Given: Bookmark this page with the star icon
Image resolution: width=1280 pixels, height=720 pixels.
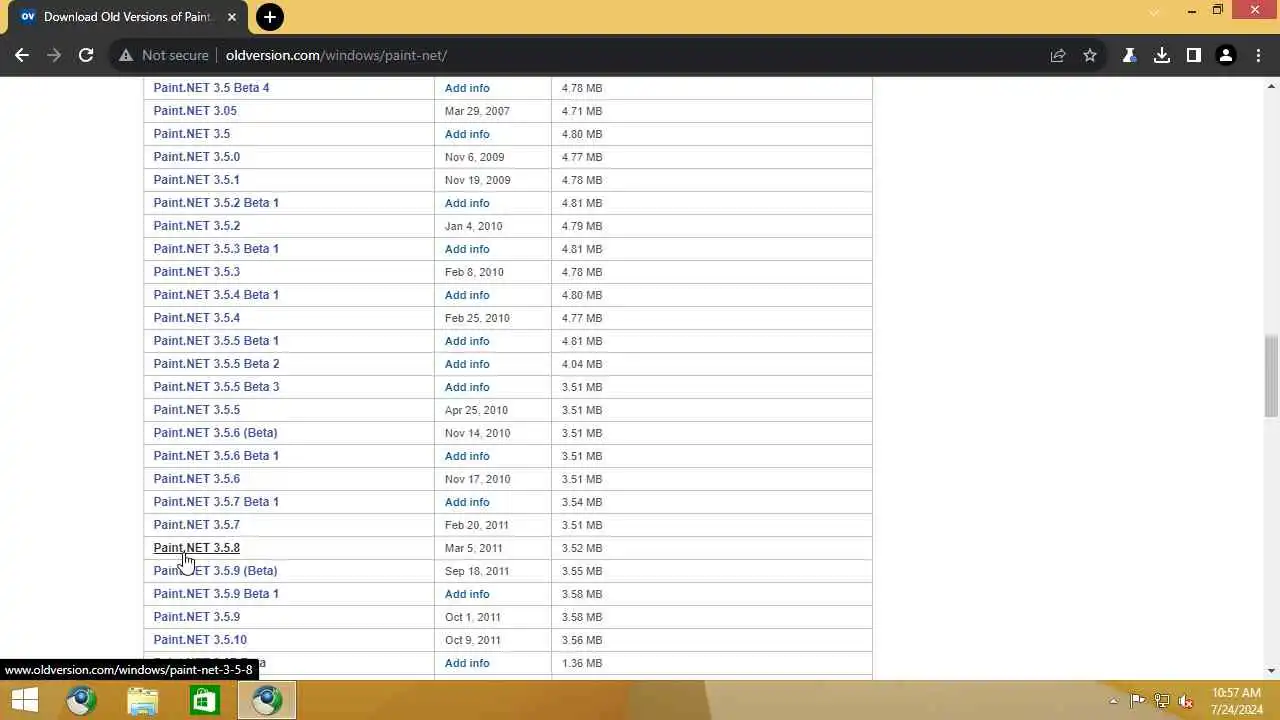Looking at the screenshot, I should pos(1090,55).
